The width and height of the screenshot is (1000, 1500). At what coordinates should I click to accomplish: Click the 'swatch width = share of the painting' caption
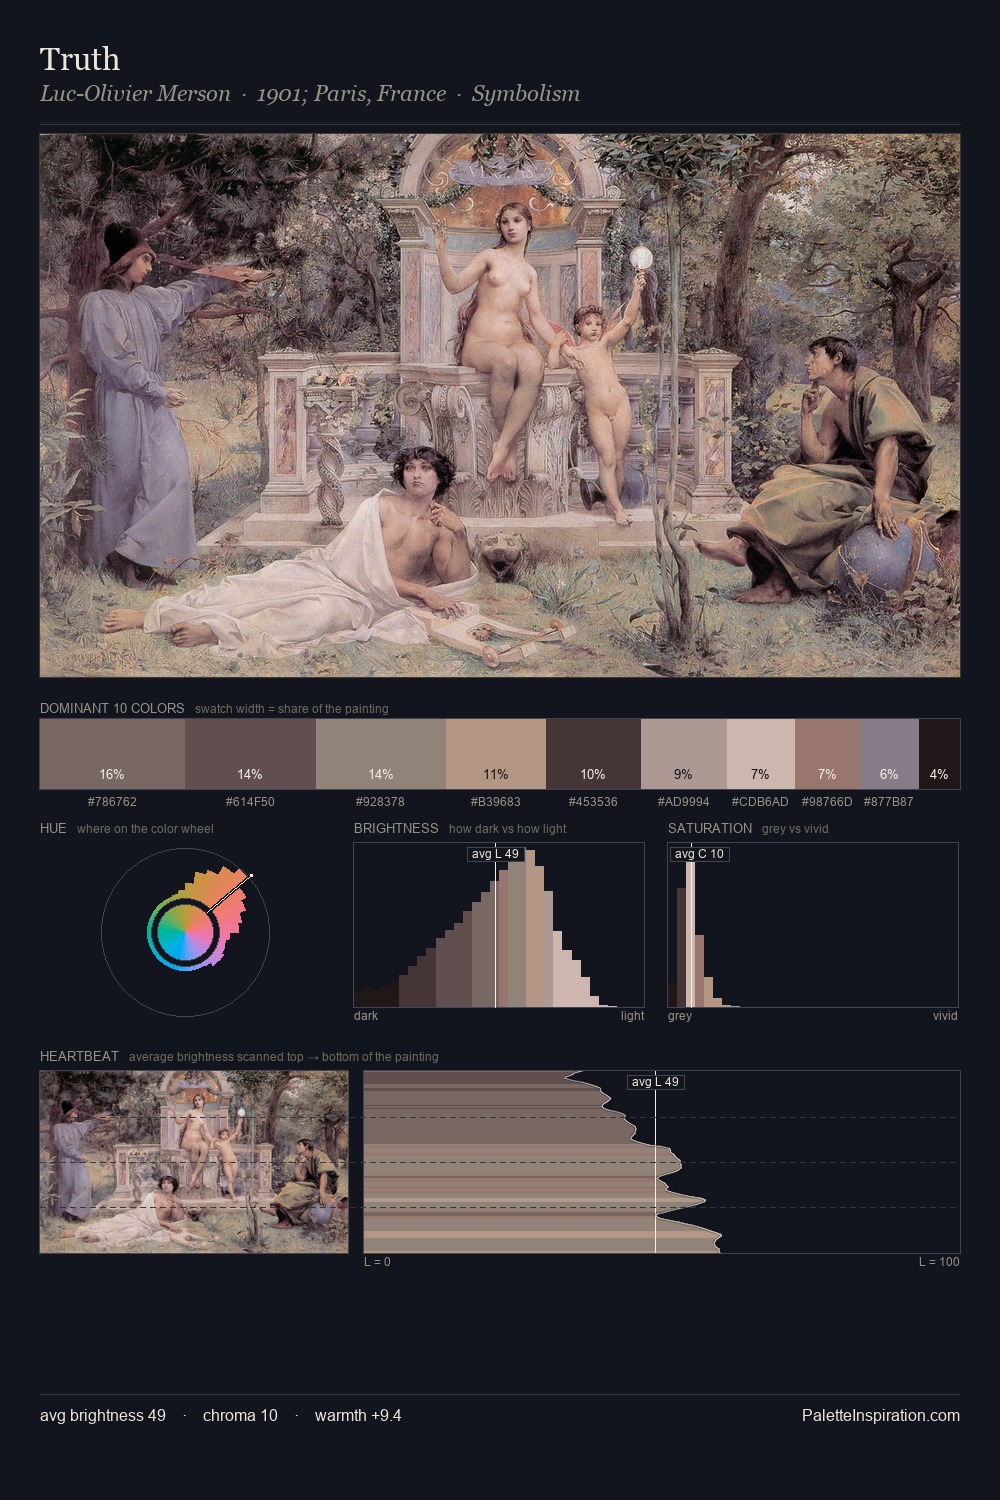coord(292,709)
